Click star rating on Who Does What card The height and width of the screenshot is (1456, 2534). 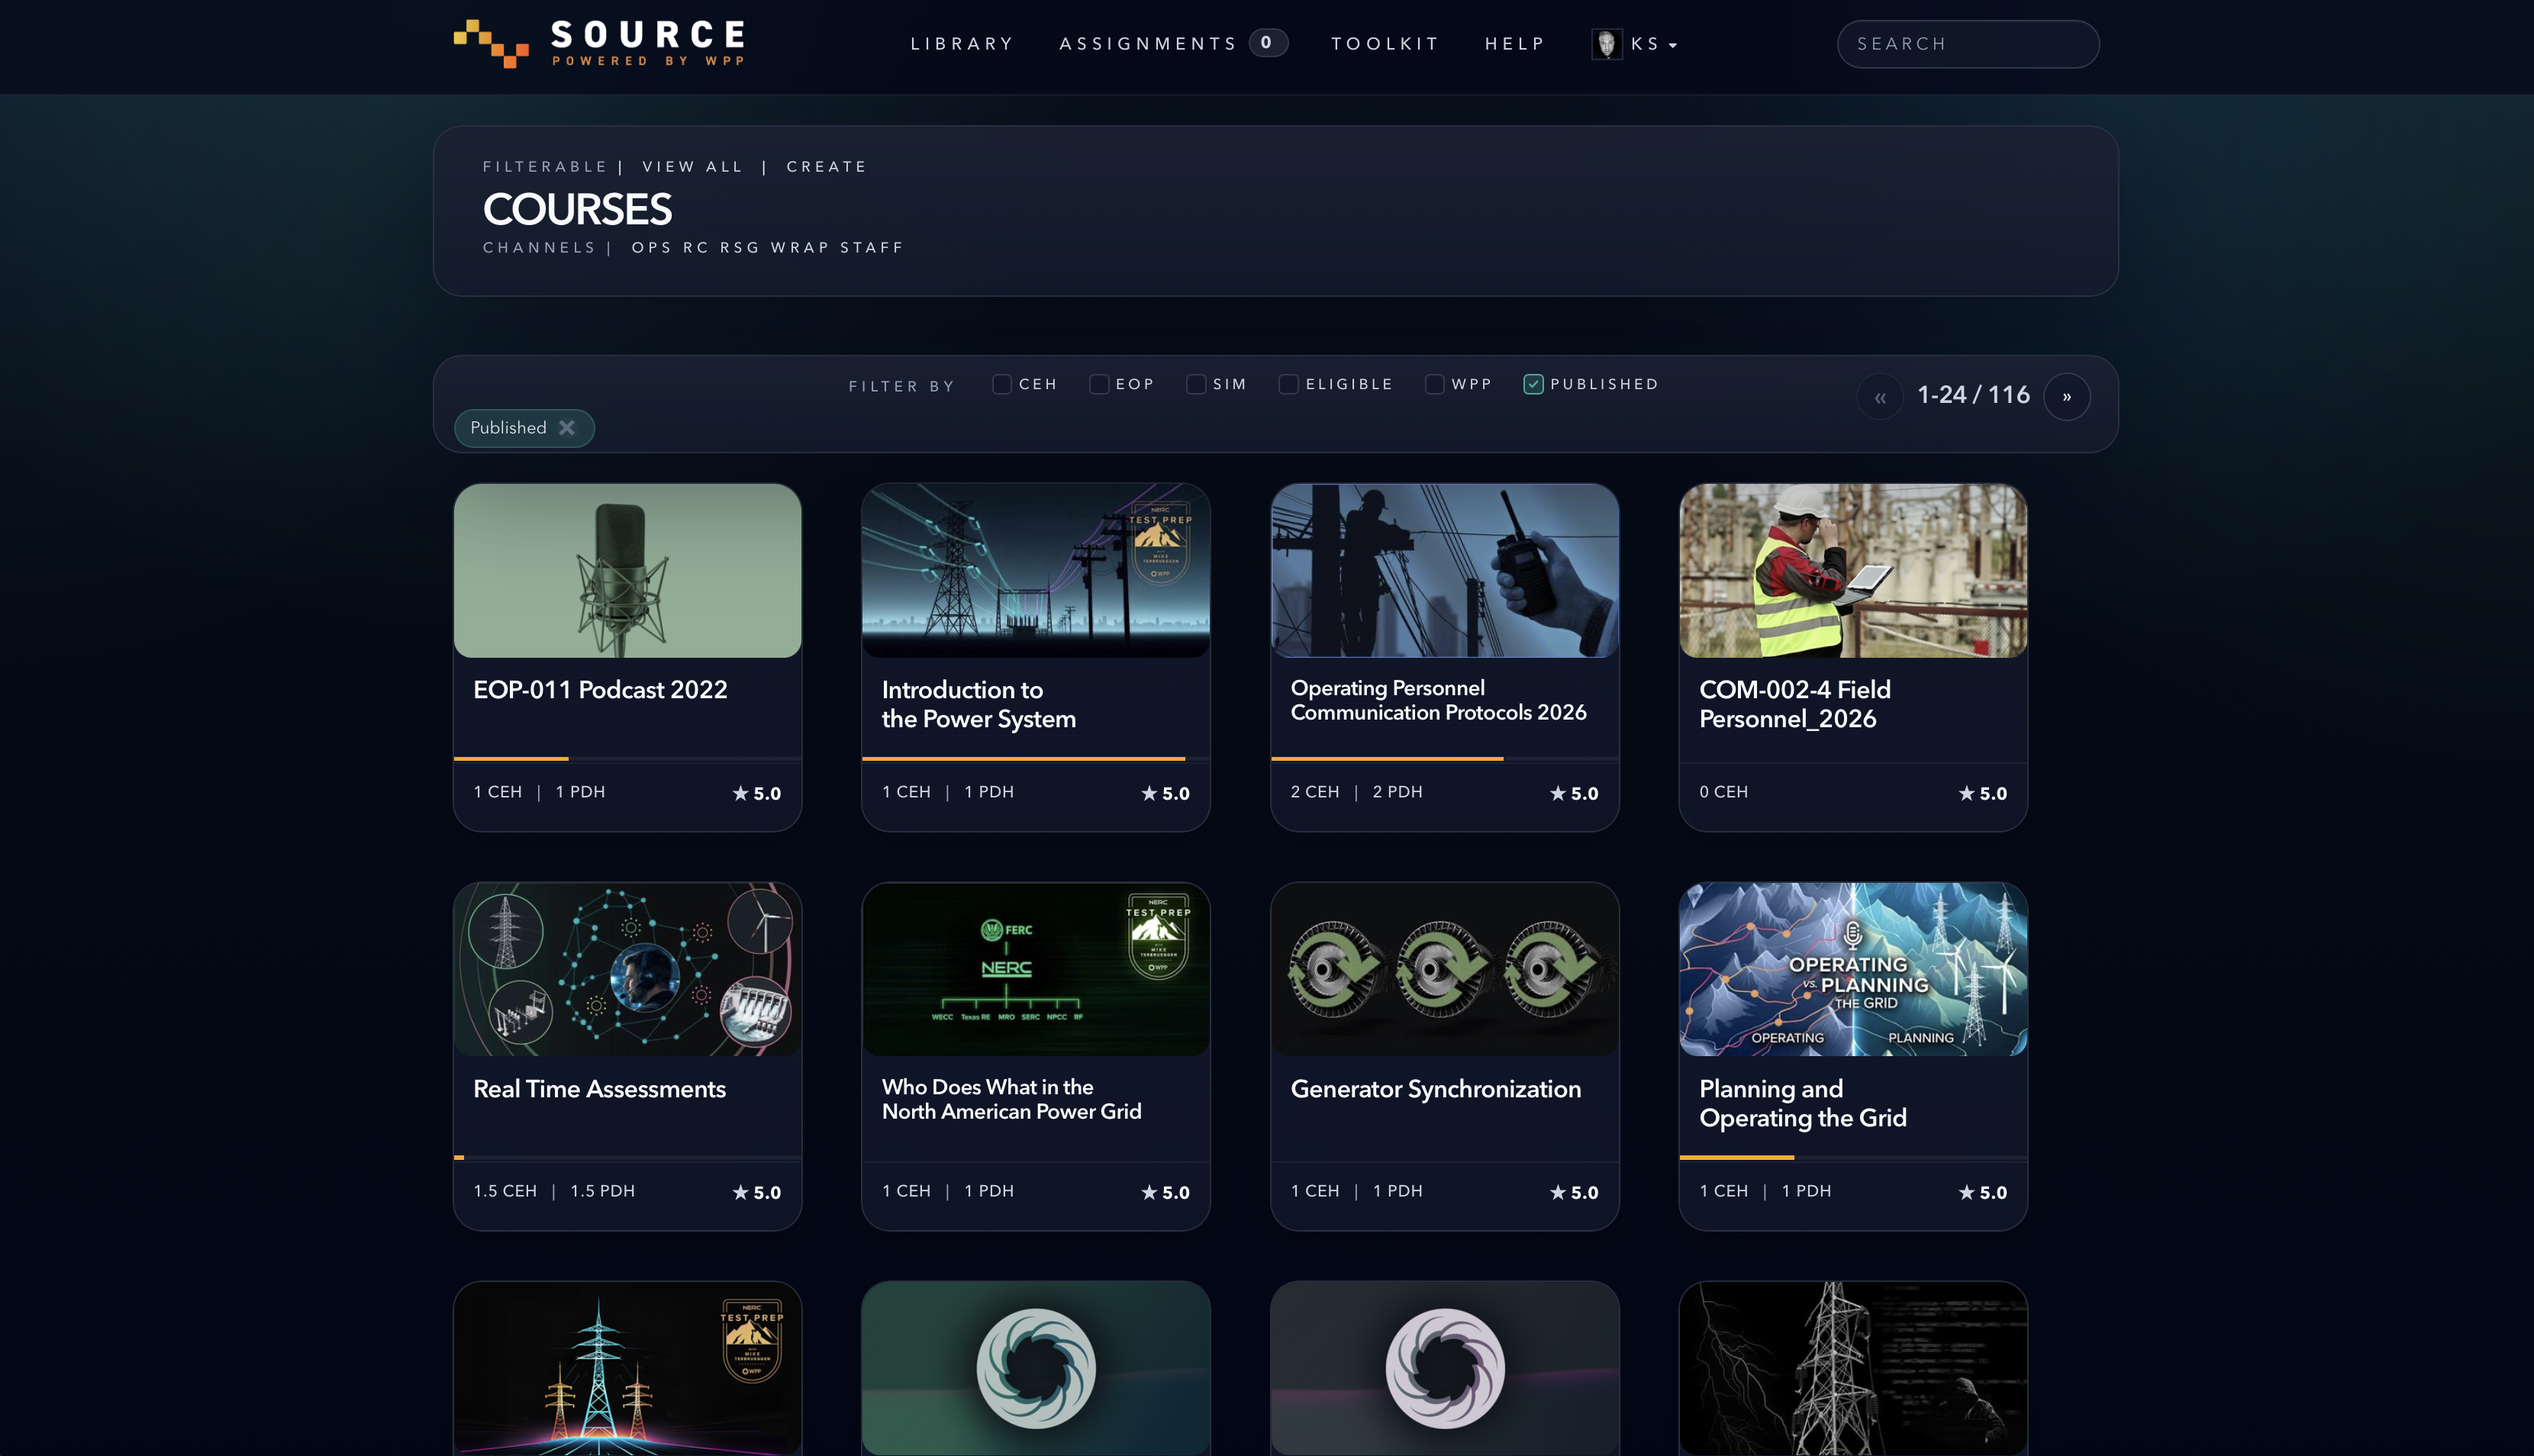(1166, 1192)
